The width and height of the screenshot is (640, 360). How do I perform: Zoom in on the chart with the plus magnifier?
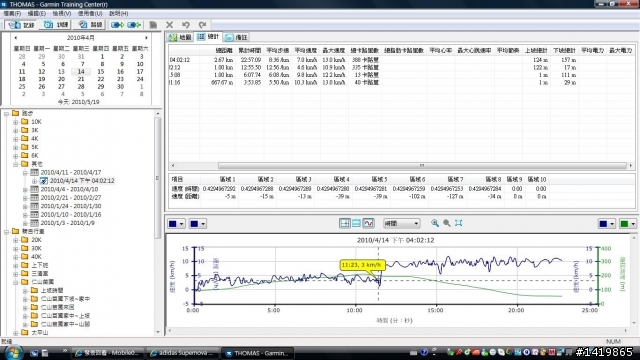tap(435, 223)
